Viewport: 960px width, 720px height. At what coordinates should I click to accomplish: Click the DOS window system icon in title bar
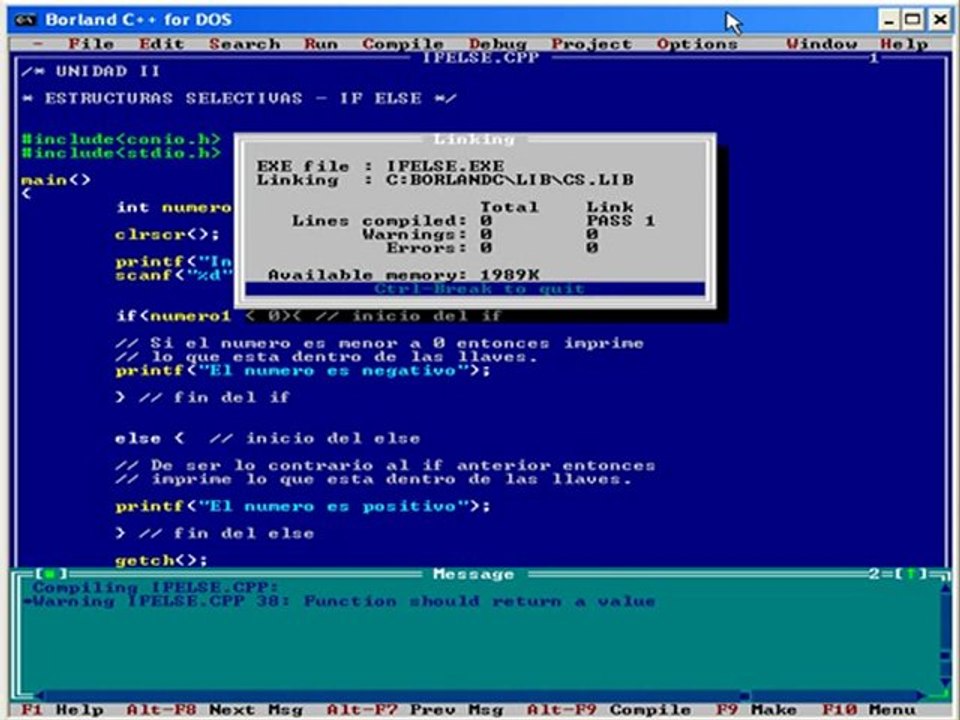tap(25, 20)
